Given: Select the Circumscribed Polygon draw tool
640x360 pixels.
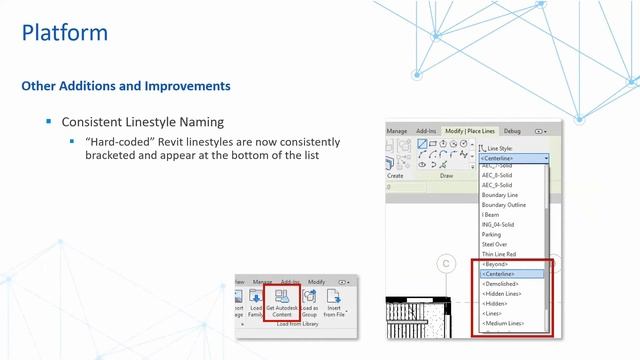Looking at the screenshot, I should [x=453, y=144].
